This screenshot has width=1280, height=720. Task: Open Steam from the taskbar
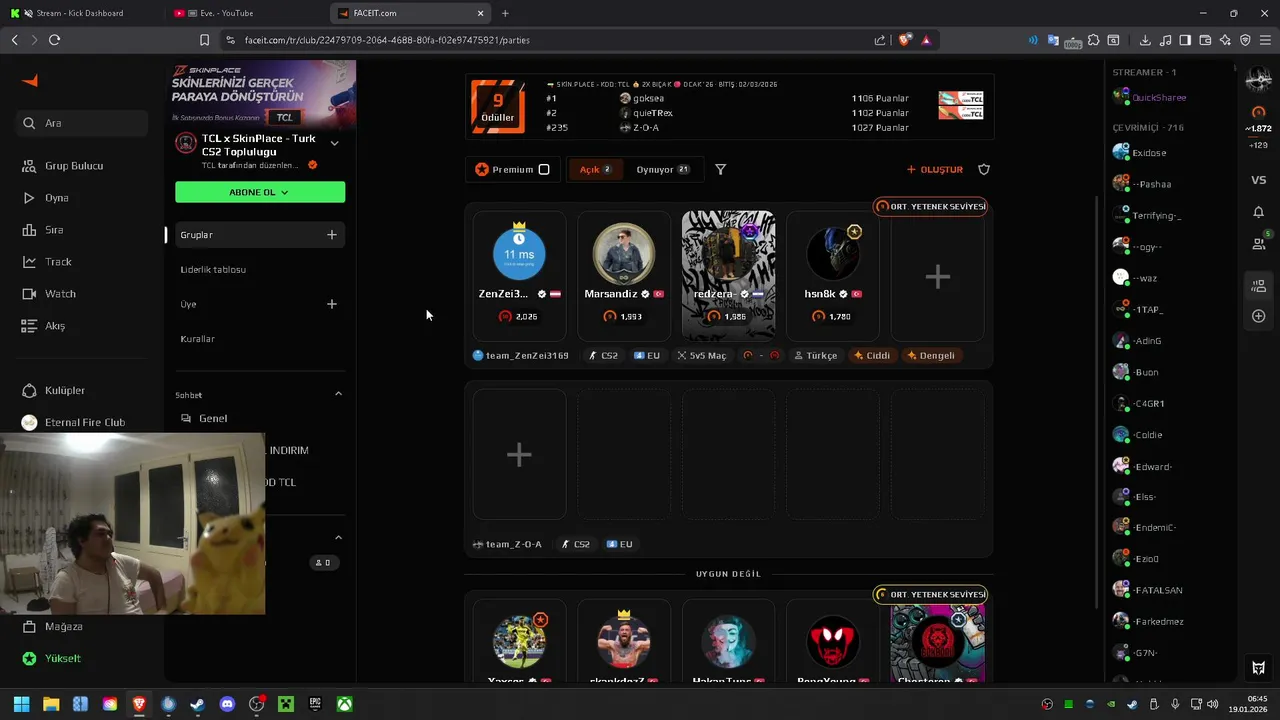pyautogui.click(x=198, y=704)
